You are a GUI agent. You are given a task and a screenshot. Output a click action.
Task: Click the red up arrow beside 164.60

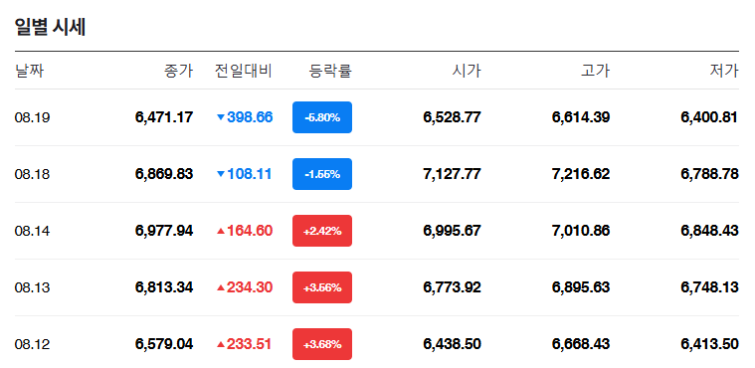(221, 231)
